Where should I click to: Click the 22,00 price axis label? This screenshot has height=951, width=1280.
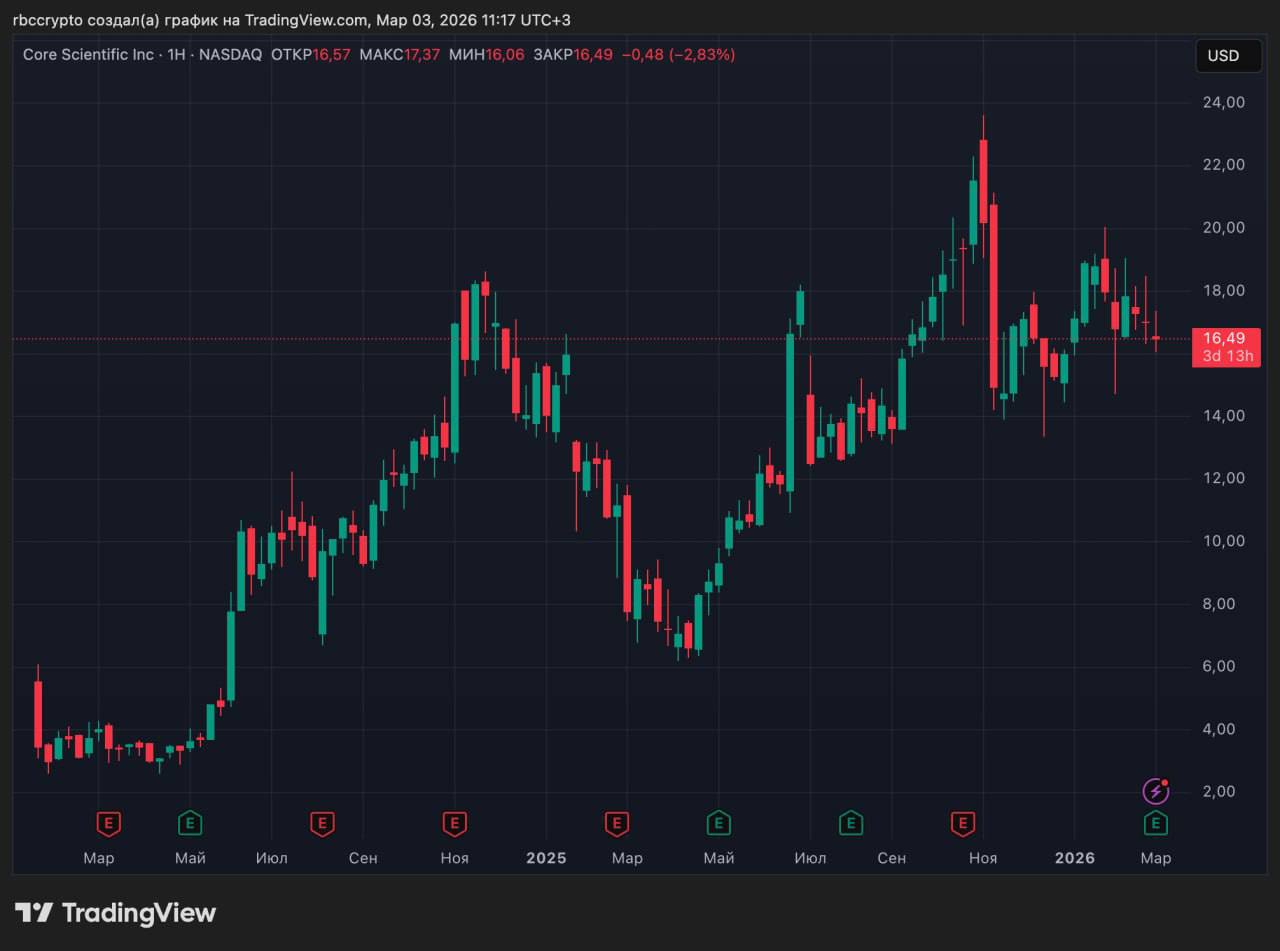pos(1224,165)
